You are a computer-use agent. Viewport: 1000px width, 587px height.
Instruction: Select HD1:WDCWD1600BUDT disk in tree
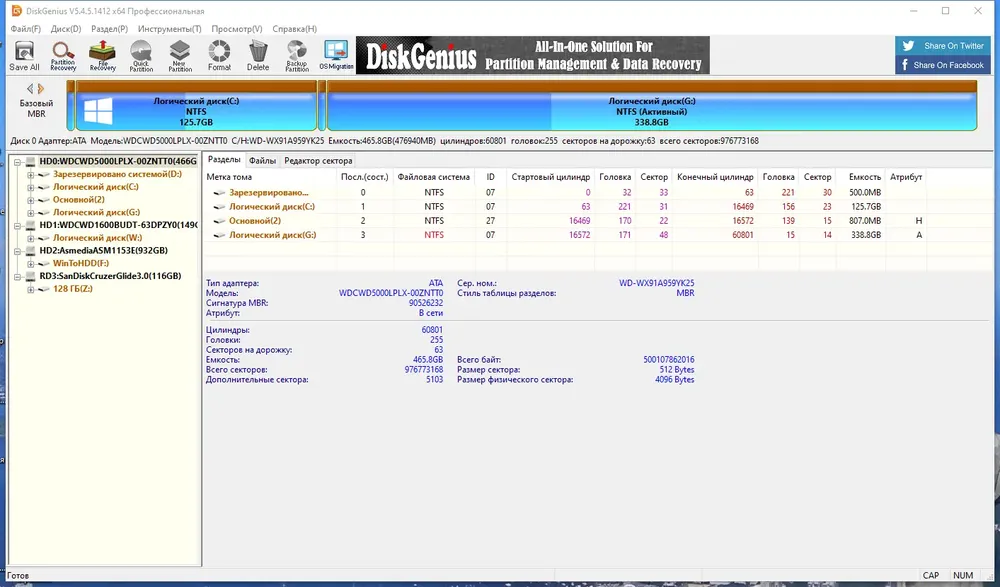[x=118, y=225]
